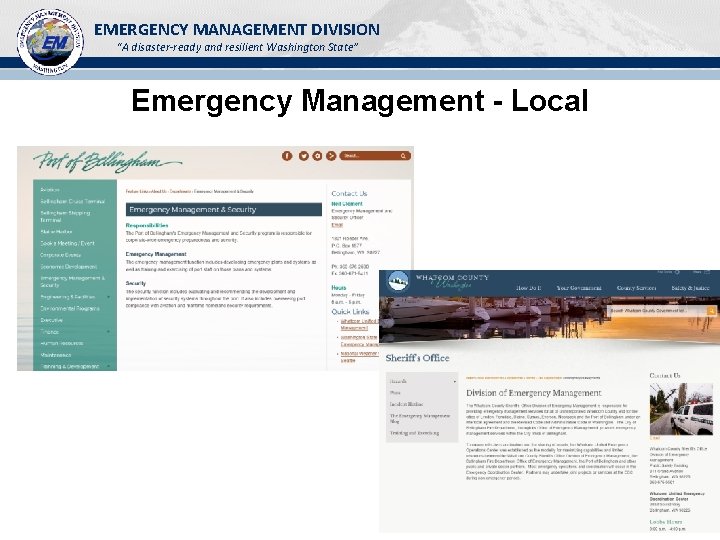Click the Emergency Management Division round logo
Viewport: 720px width, 540px height.
[x=50, y=42]
